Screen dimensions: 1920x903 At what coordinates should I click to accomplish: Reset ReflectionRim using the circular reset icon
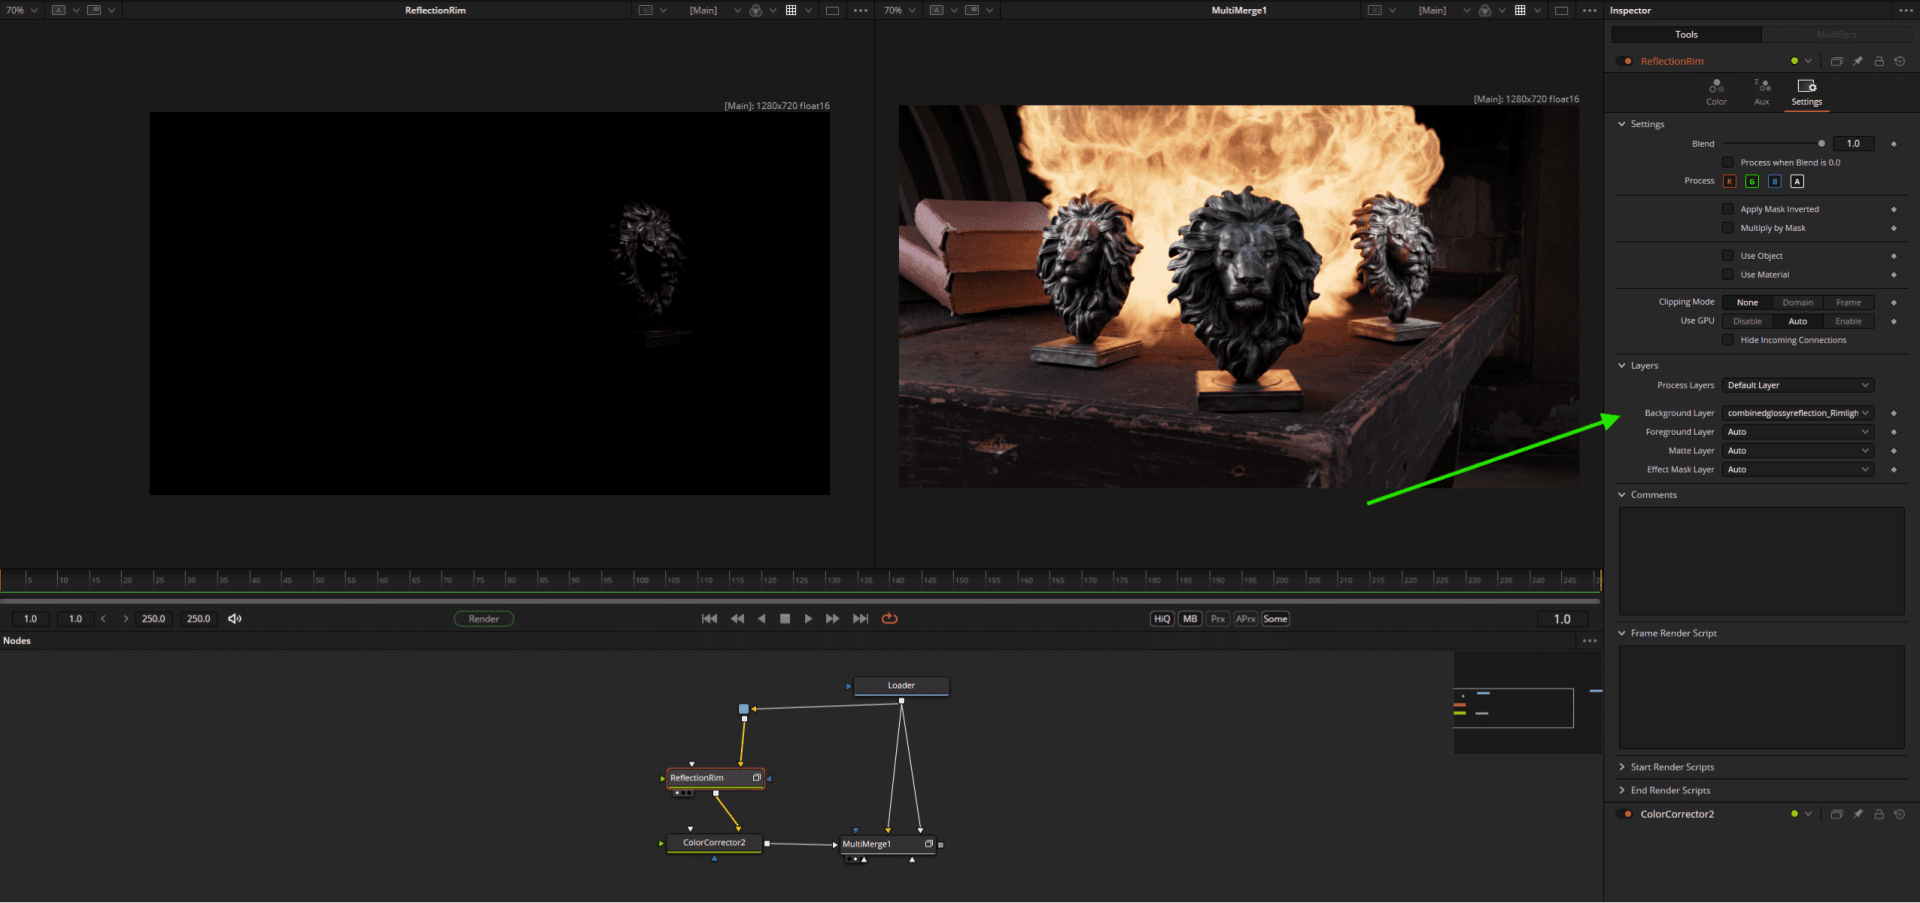[1900, 61]
